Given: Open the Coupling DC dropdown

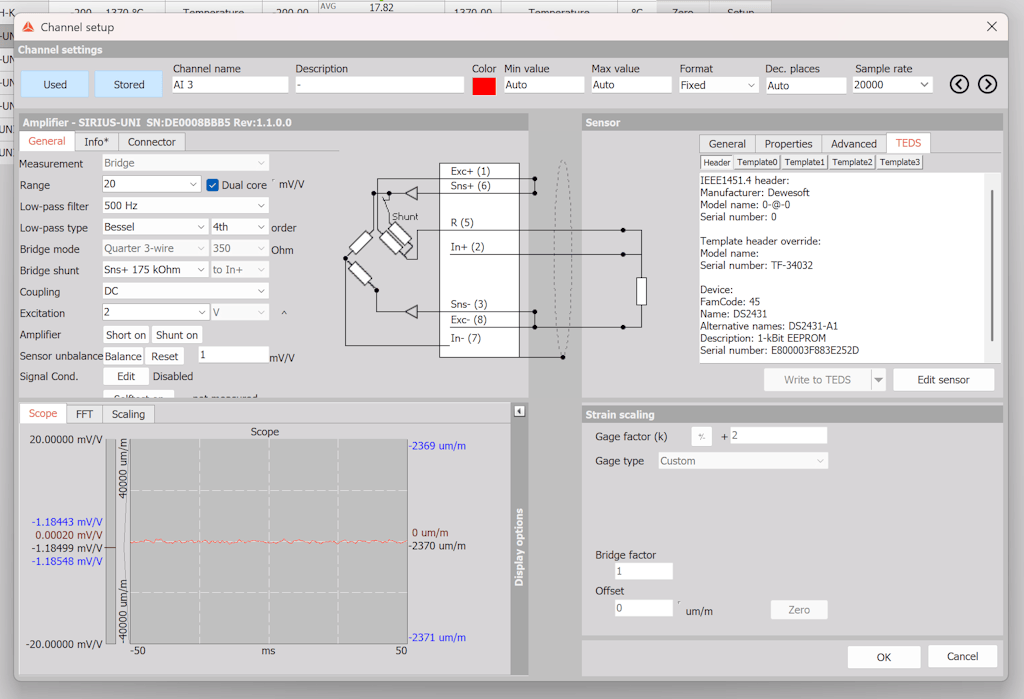Looking at the screenshot, I should 261,291.
